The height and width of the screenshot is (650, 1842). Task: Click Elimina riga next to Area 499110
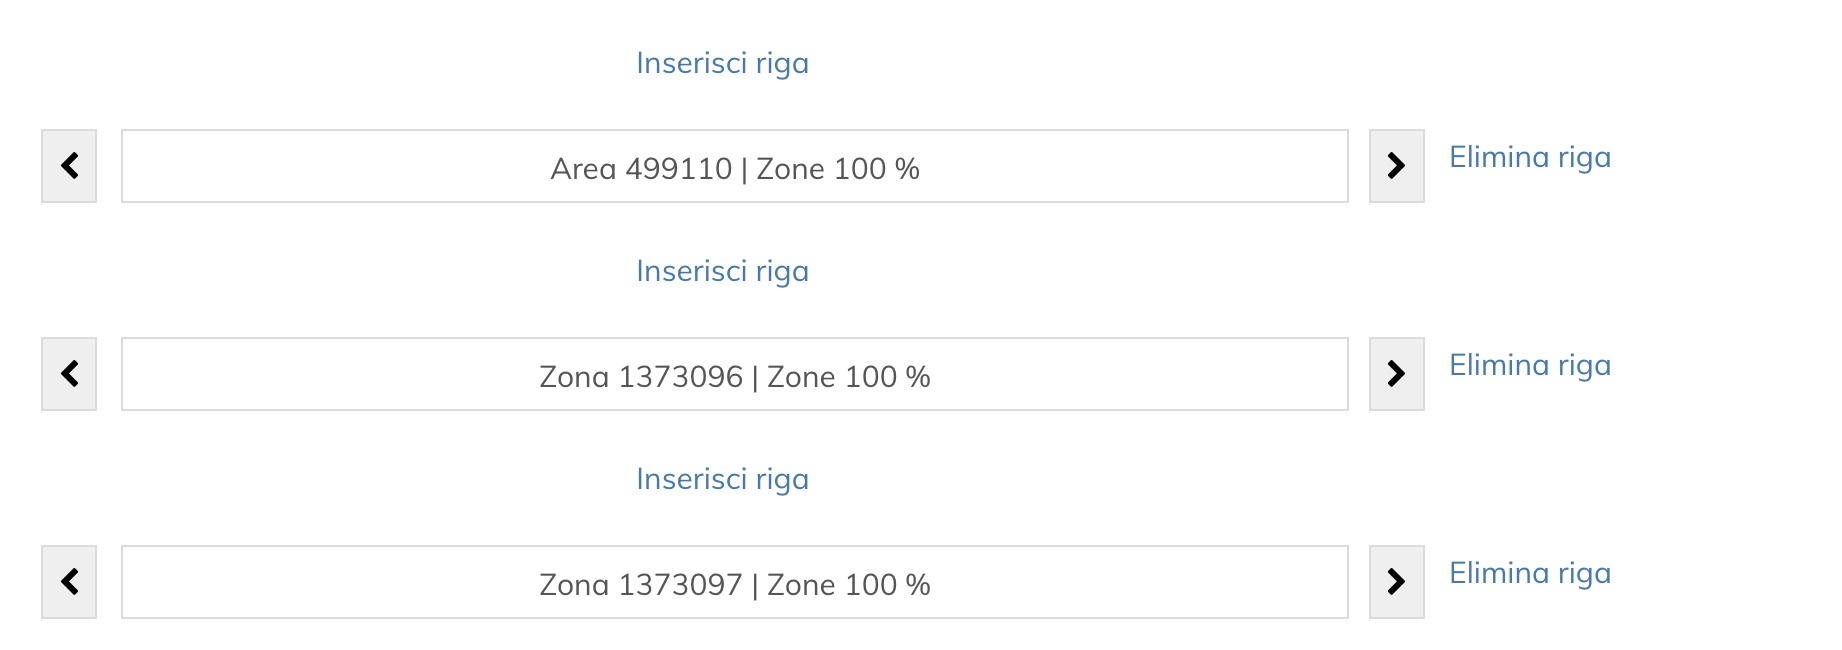pyautogui.click(x=1529, y=157)
